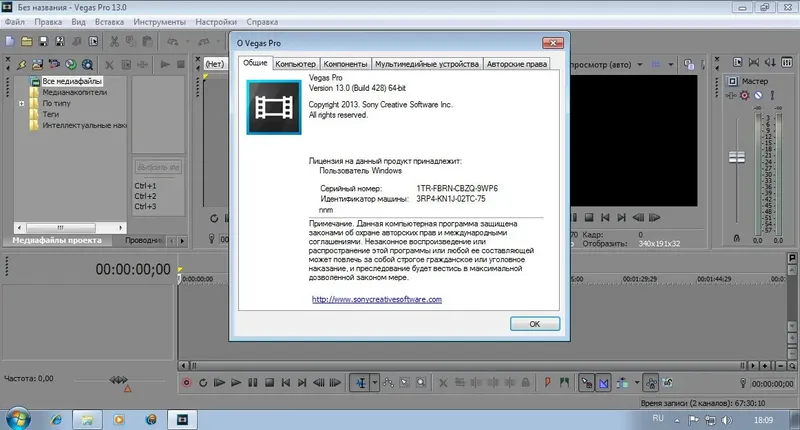Open the sonycreativesoftware.com link
800x430 pixels.
(377, 299)
